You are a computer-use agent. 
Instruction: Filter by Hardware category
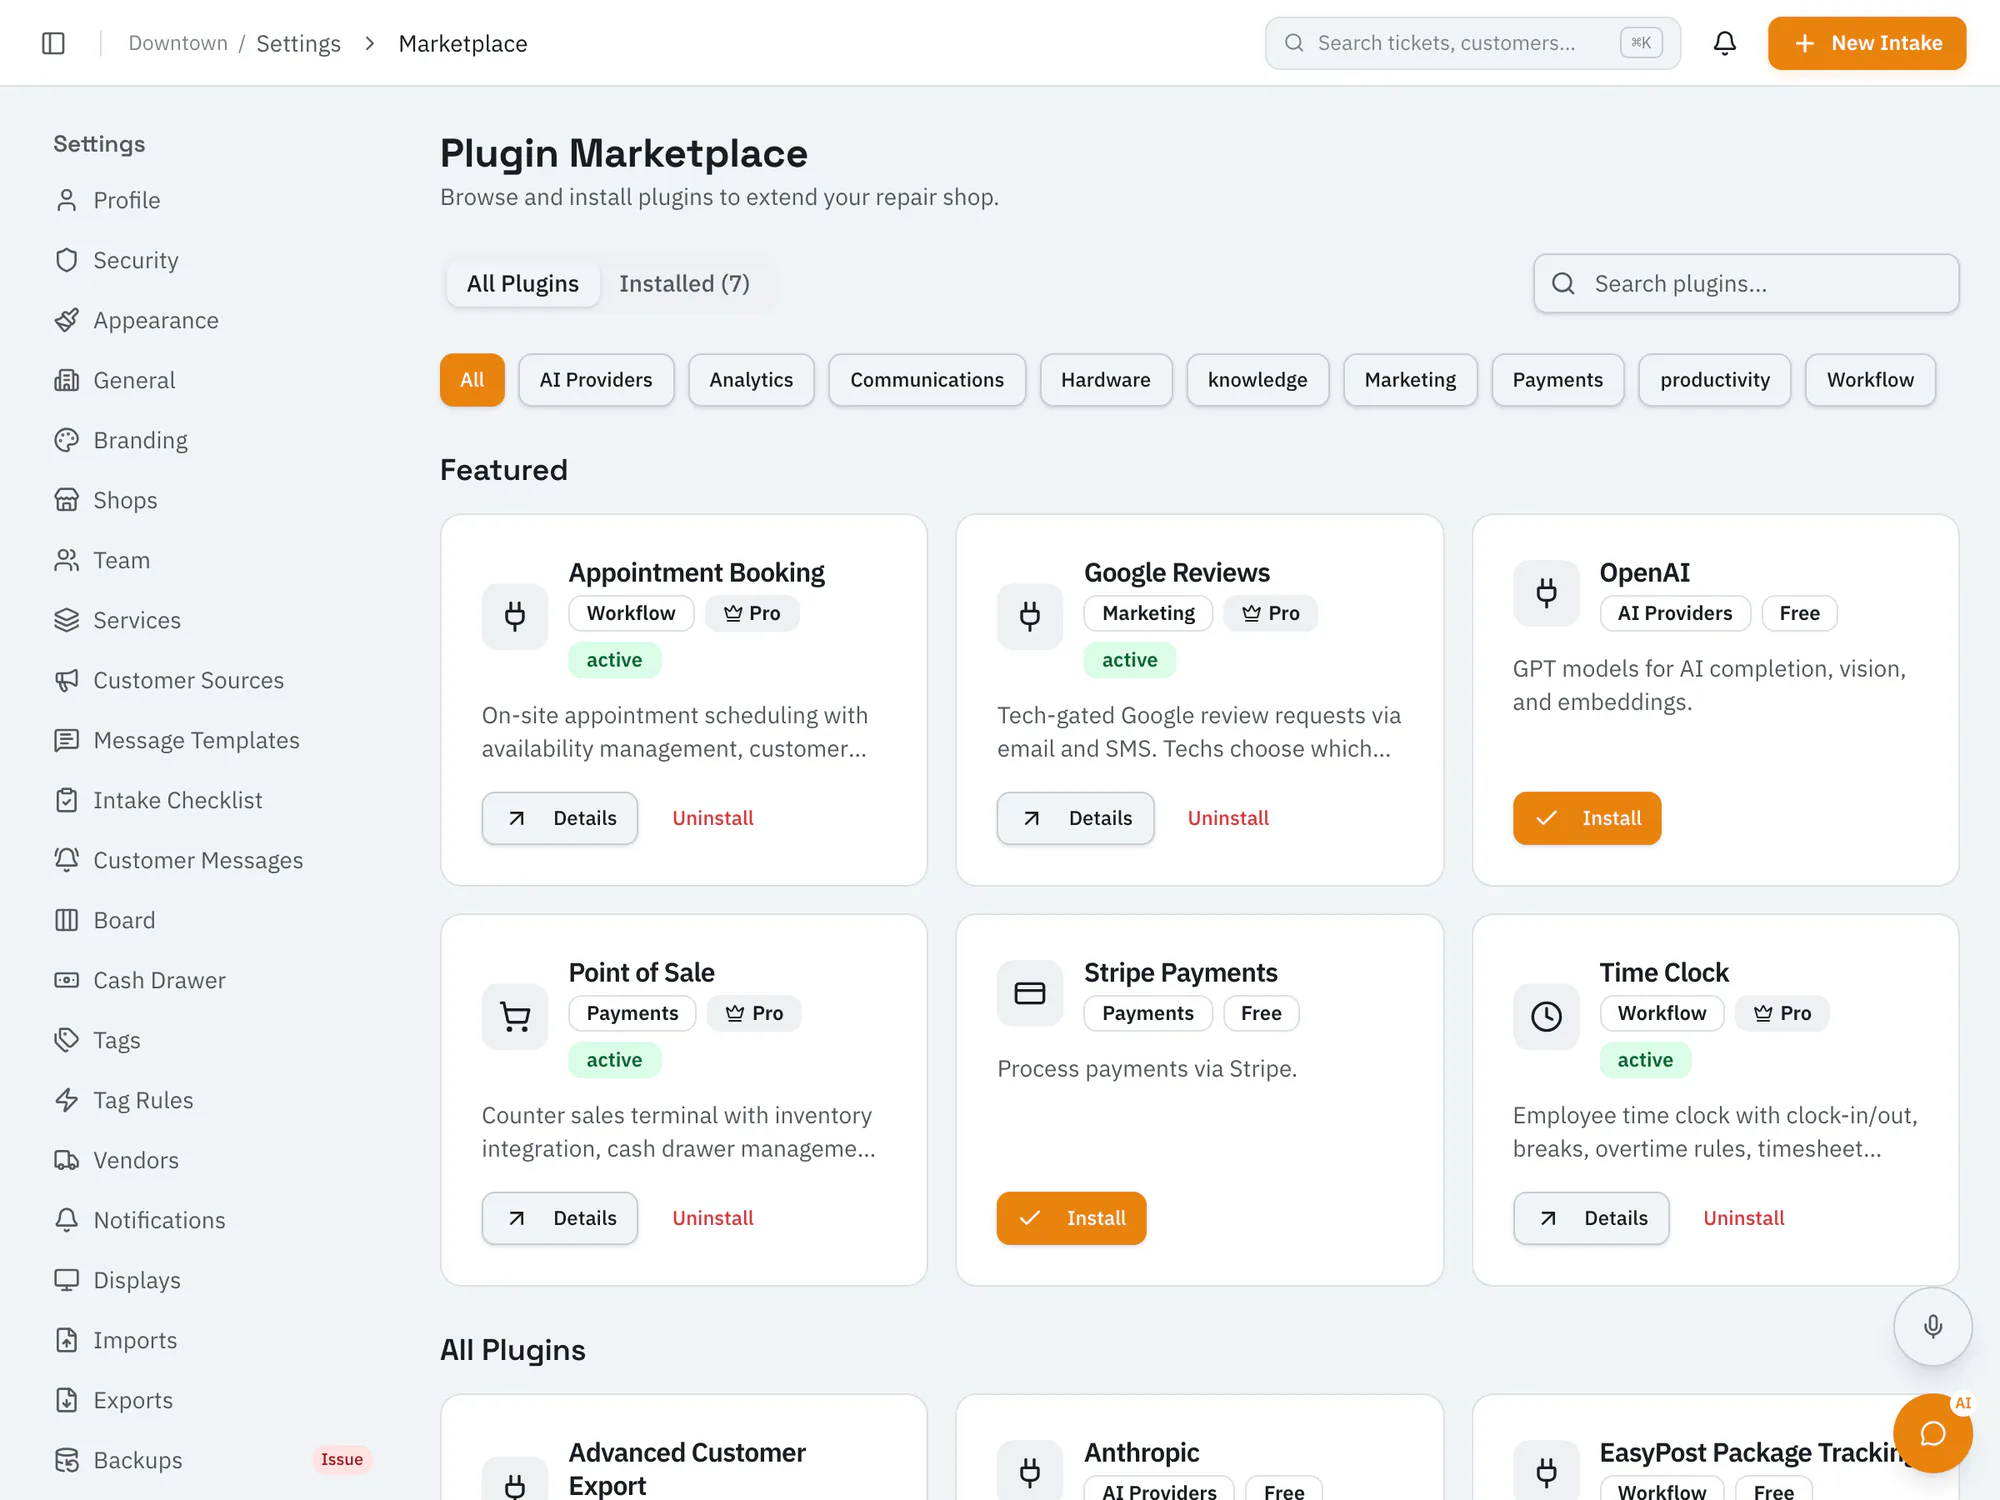tap(1106, 380)
